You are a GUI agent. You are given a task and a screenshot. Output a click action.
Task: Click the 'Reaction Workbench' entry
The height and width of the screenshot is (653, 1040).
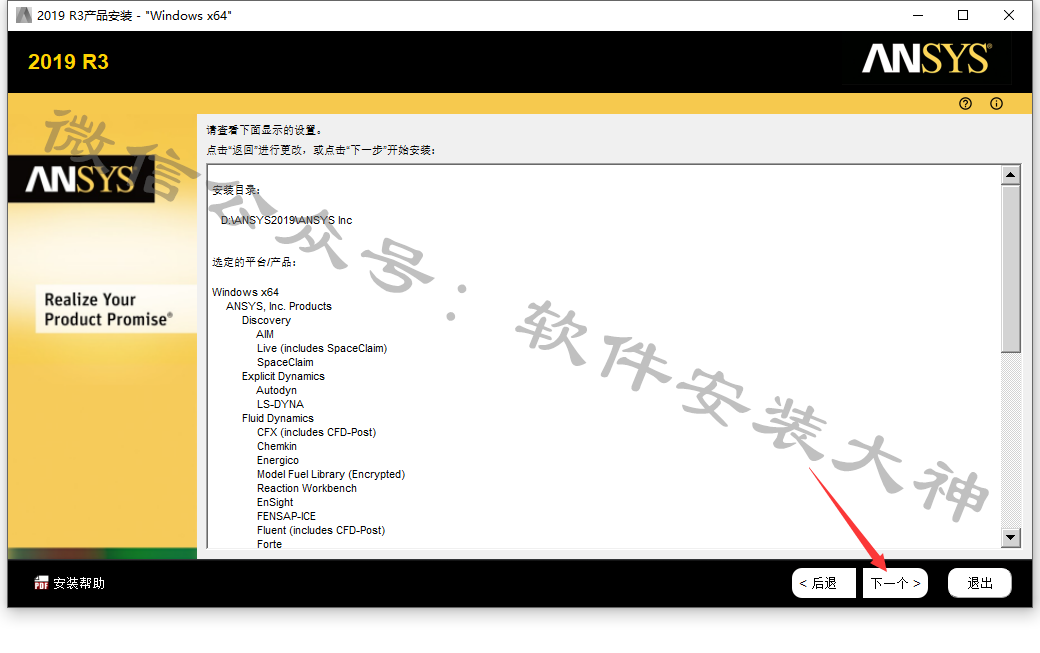pyautogui.click(x=307, y=489)
